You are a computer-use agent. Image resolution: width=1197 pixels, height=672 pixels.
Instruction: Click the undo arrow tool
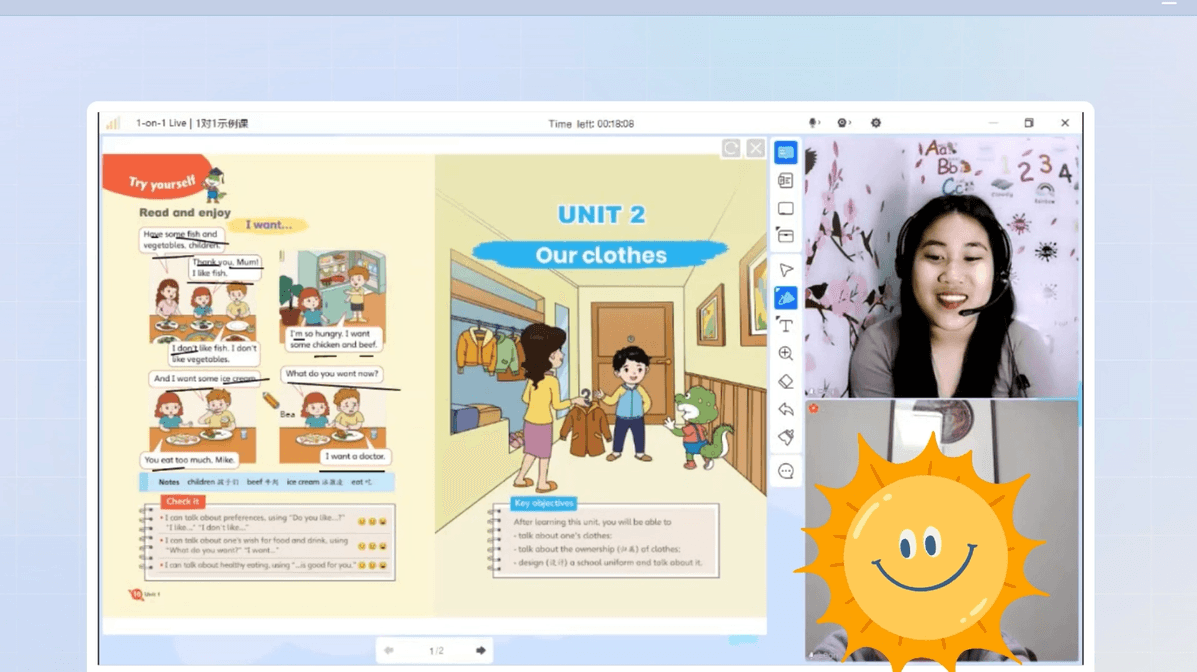point(785,410)
